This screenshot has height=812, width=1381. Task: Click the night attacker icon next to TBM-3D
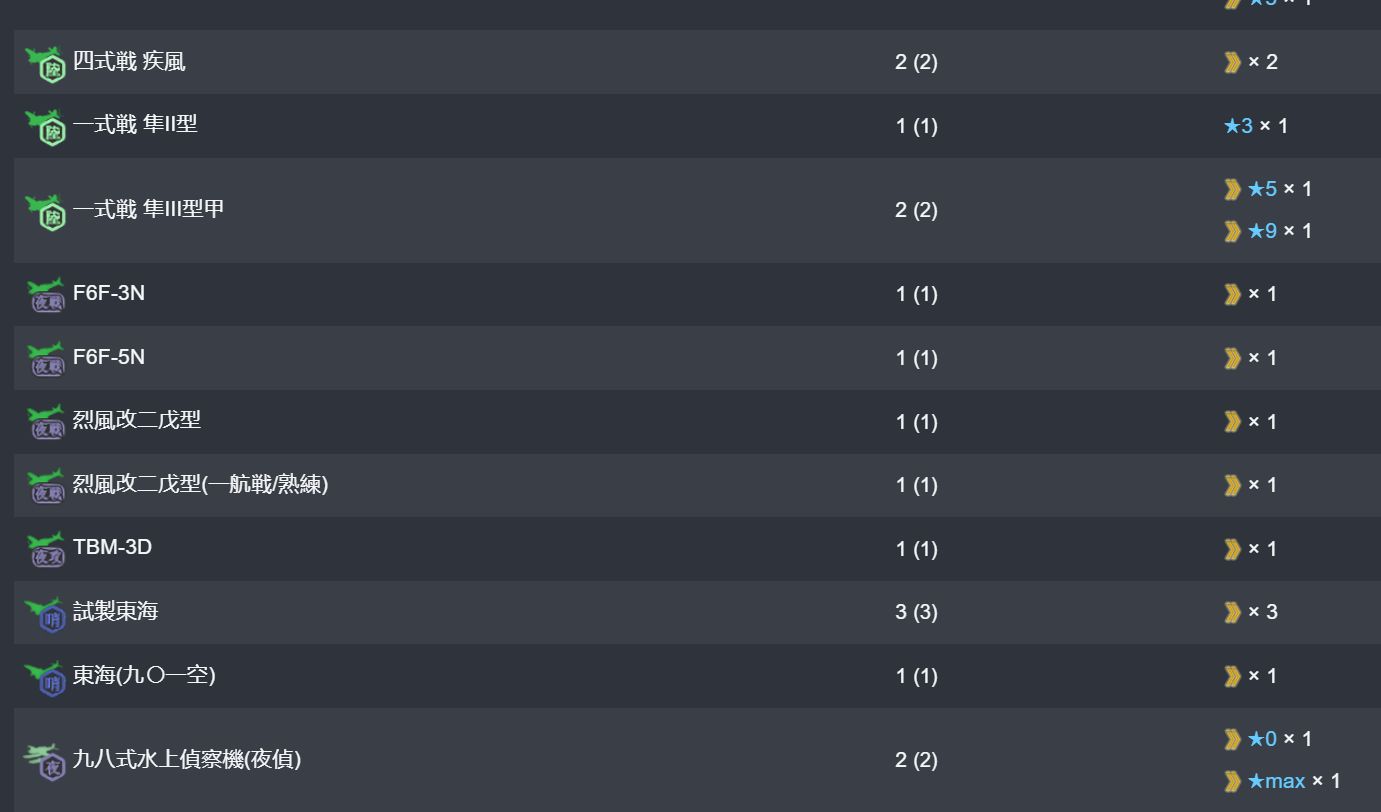(x=45, y=550)
